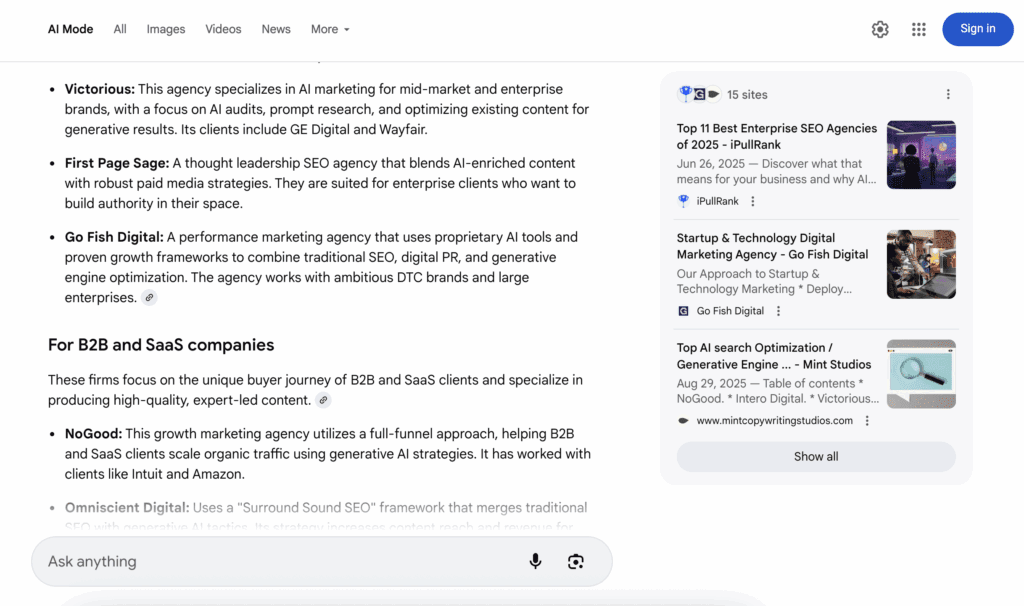Click link icon after Go Fish Digital paragraph
Image resolution: width=1024 pixels, height=606 pixels.
[149, 298]
